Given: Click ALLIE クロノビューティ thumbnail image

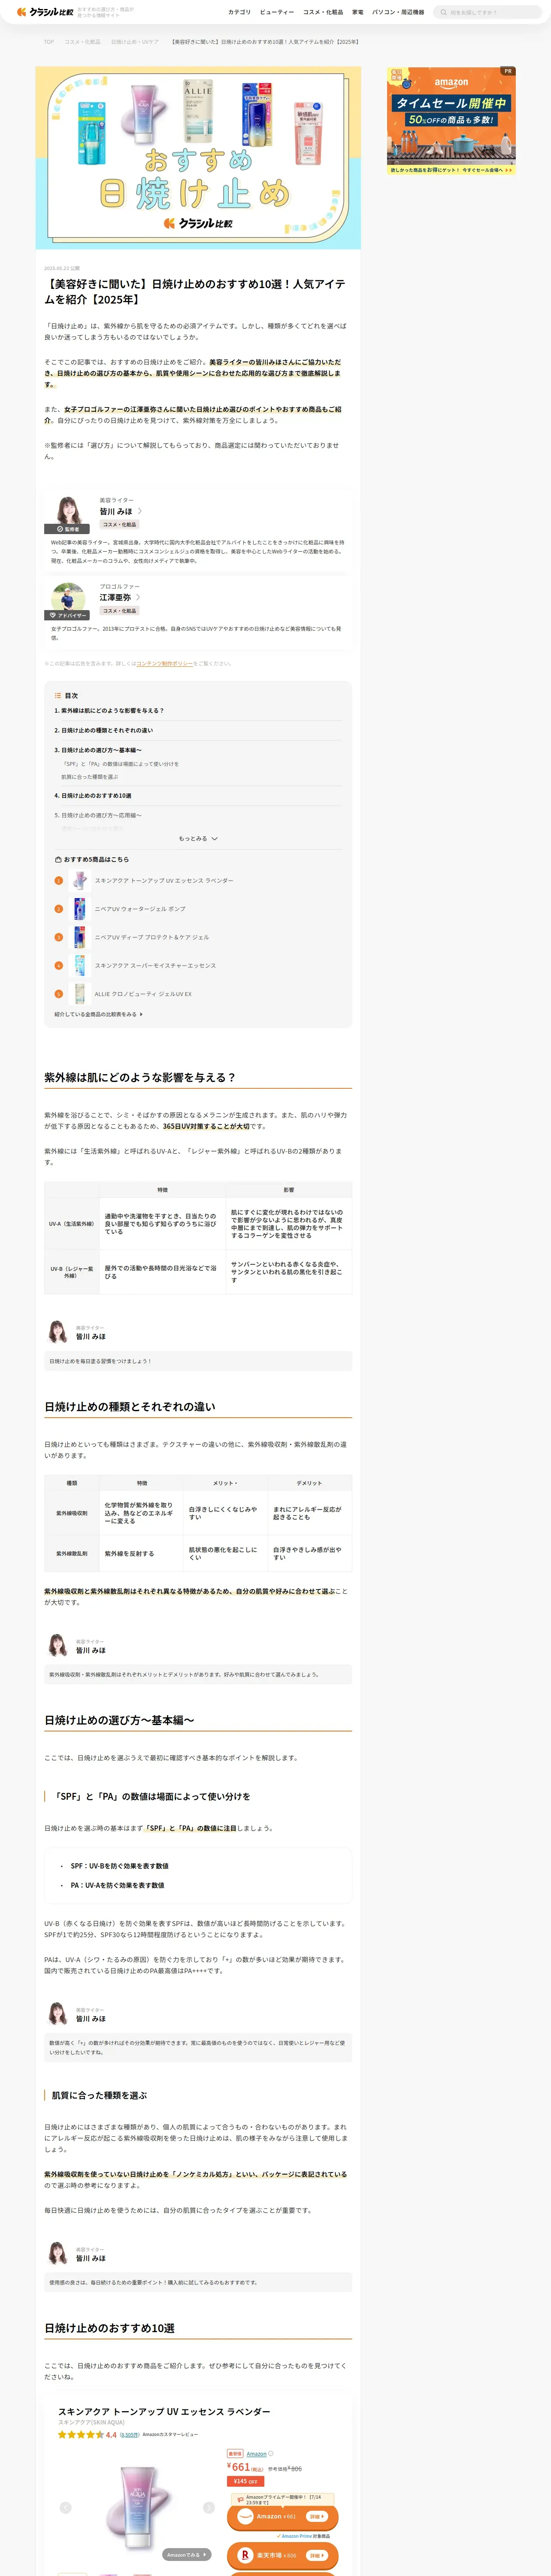Looking at the screenshot, I should point(79,994).
